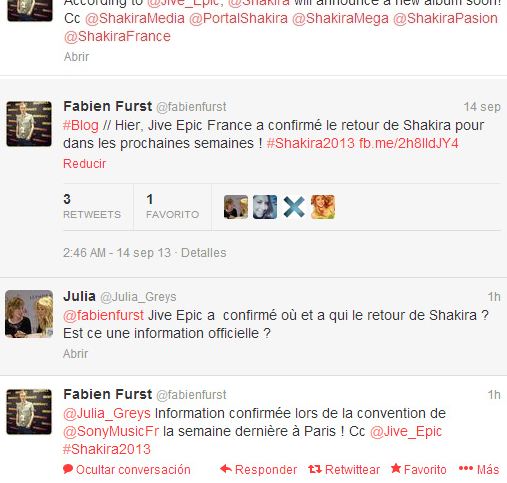Open the dark-haired woman retweeter avatar

pyautogui.click(x=265, y=207)
